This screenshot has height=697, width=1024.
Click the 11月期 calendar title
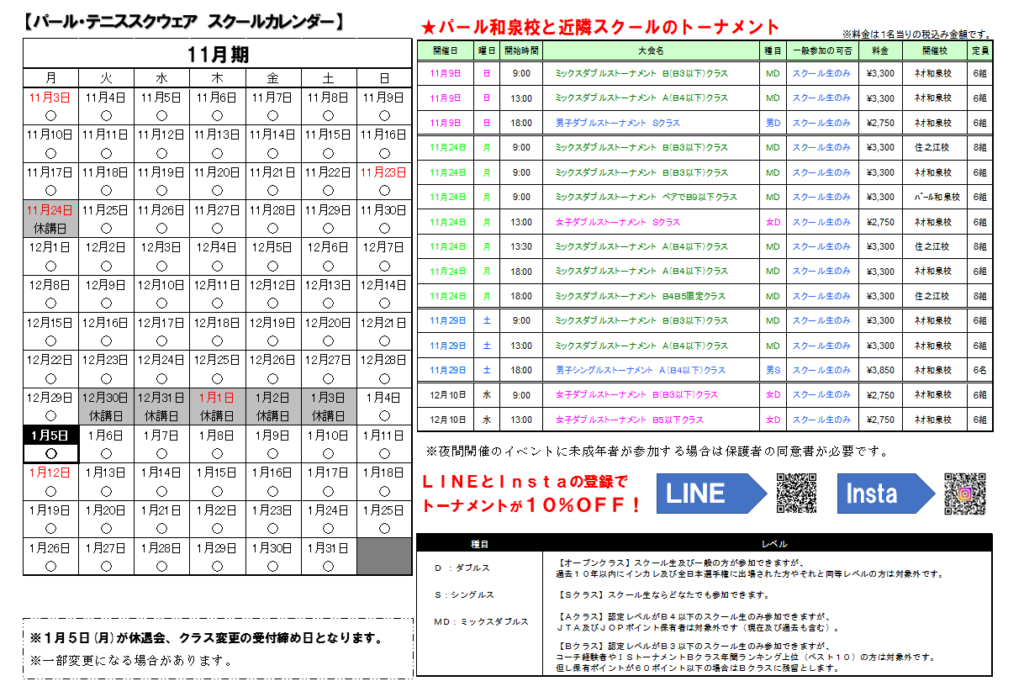(x=217, y=55)
